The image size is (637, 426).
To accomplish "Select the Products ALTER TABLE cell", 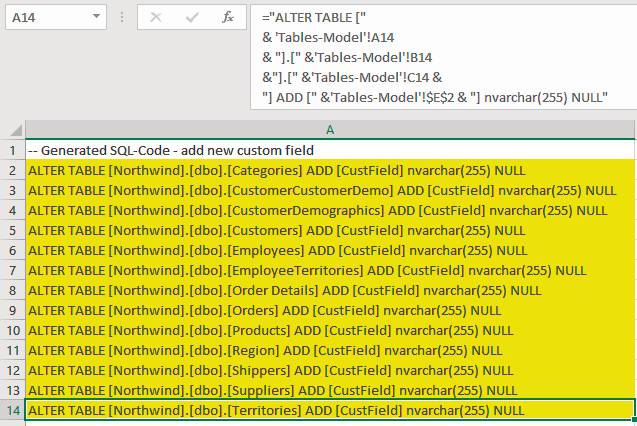I will pos(330,330).
